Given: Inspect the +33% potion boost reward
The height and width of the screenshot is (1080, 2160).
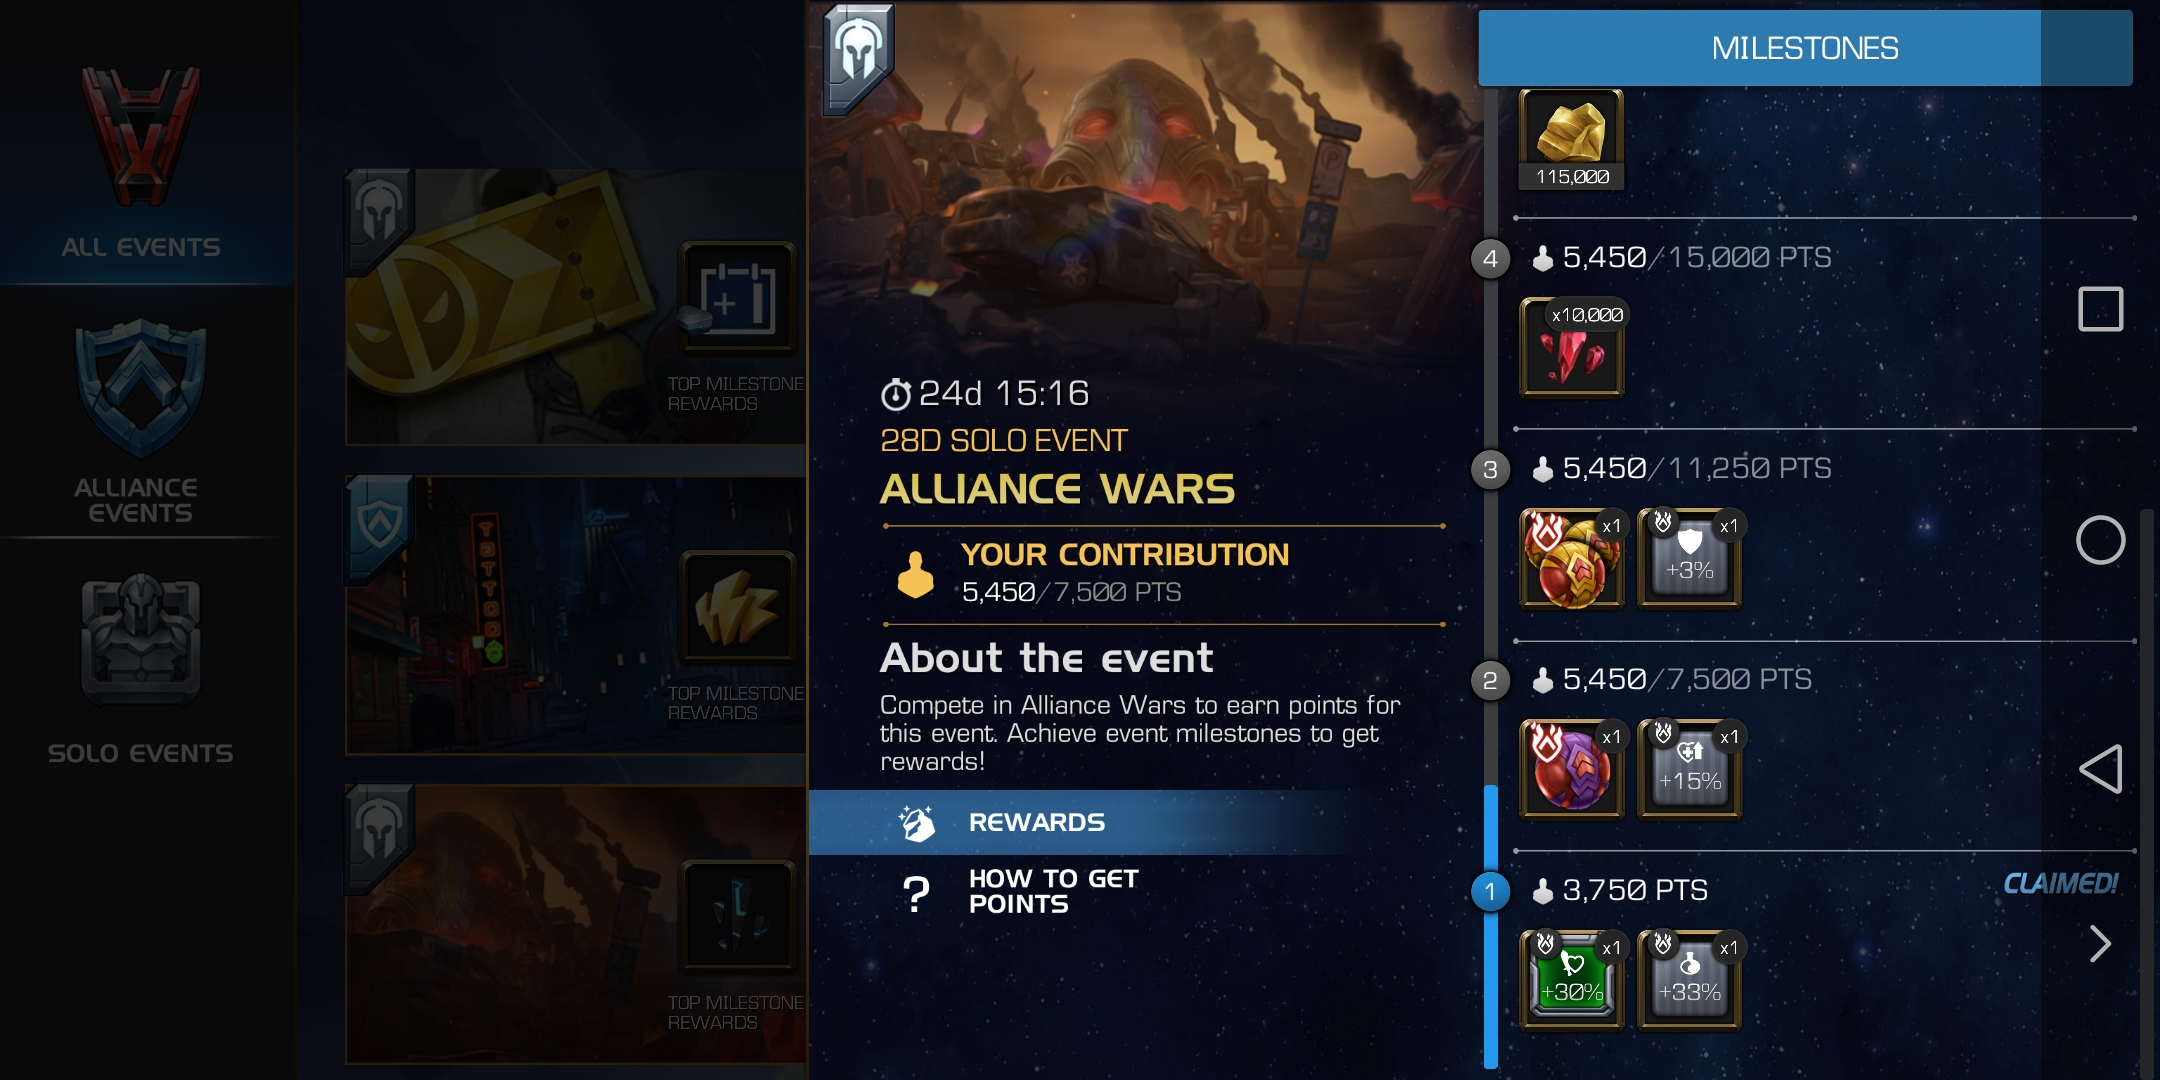Looking at the screenshot, I should (1690, 979).
